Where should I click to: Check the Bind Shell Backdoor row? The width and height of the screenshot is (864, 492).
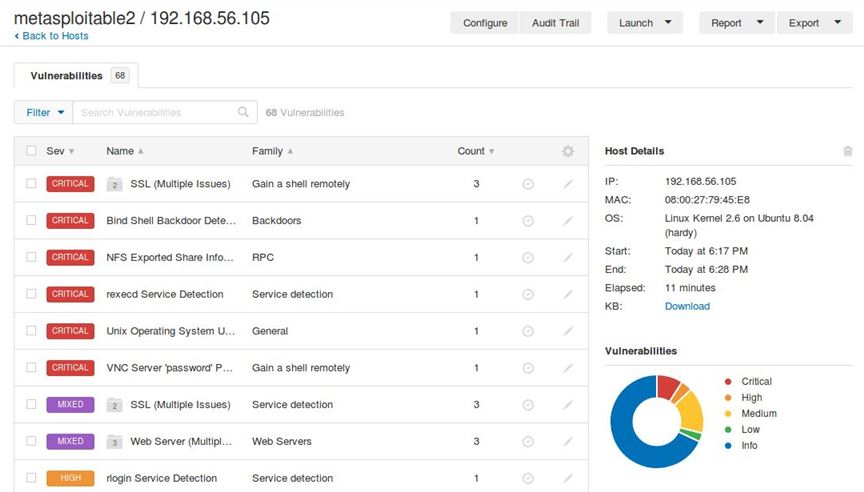point(31,220)
